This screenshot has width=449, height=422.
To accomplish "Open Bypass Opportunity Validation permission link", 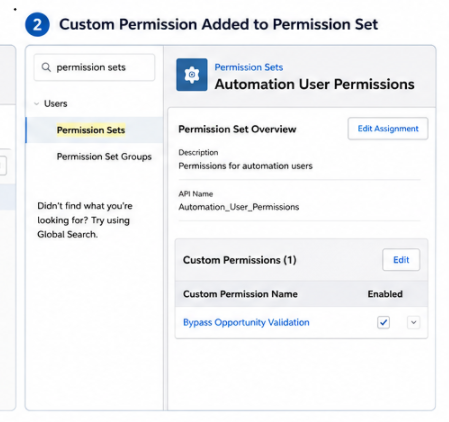I will (246, 322).
